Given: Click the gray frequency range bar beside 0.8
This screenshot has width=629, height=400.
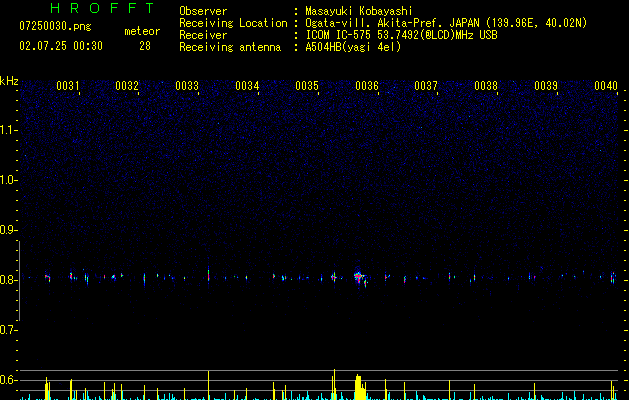Looking at the screenshot, I should (20, 281).
